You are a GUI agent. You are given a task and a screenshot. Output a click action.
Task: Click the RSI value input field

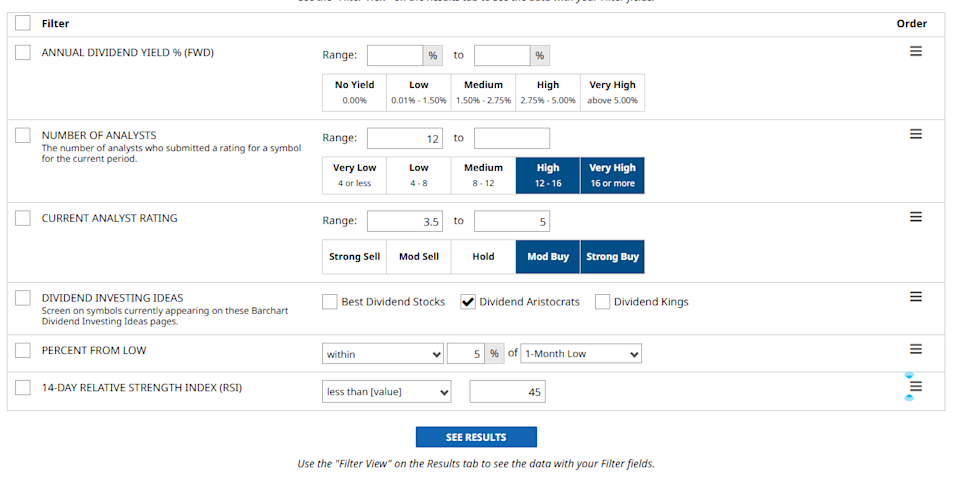pyautogui.click(x=507, y=392)
